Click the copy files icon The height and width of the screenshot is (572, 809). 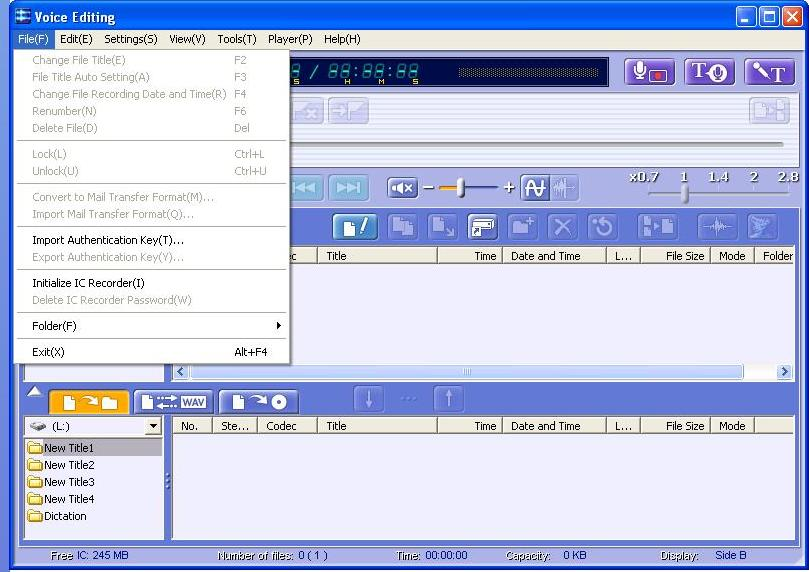402,227
